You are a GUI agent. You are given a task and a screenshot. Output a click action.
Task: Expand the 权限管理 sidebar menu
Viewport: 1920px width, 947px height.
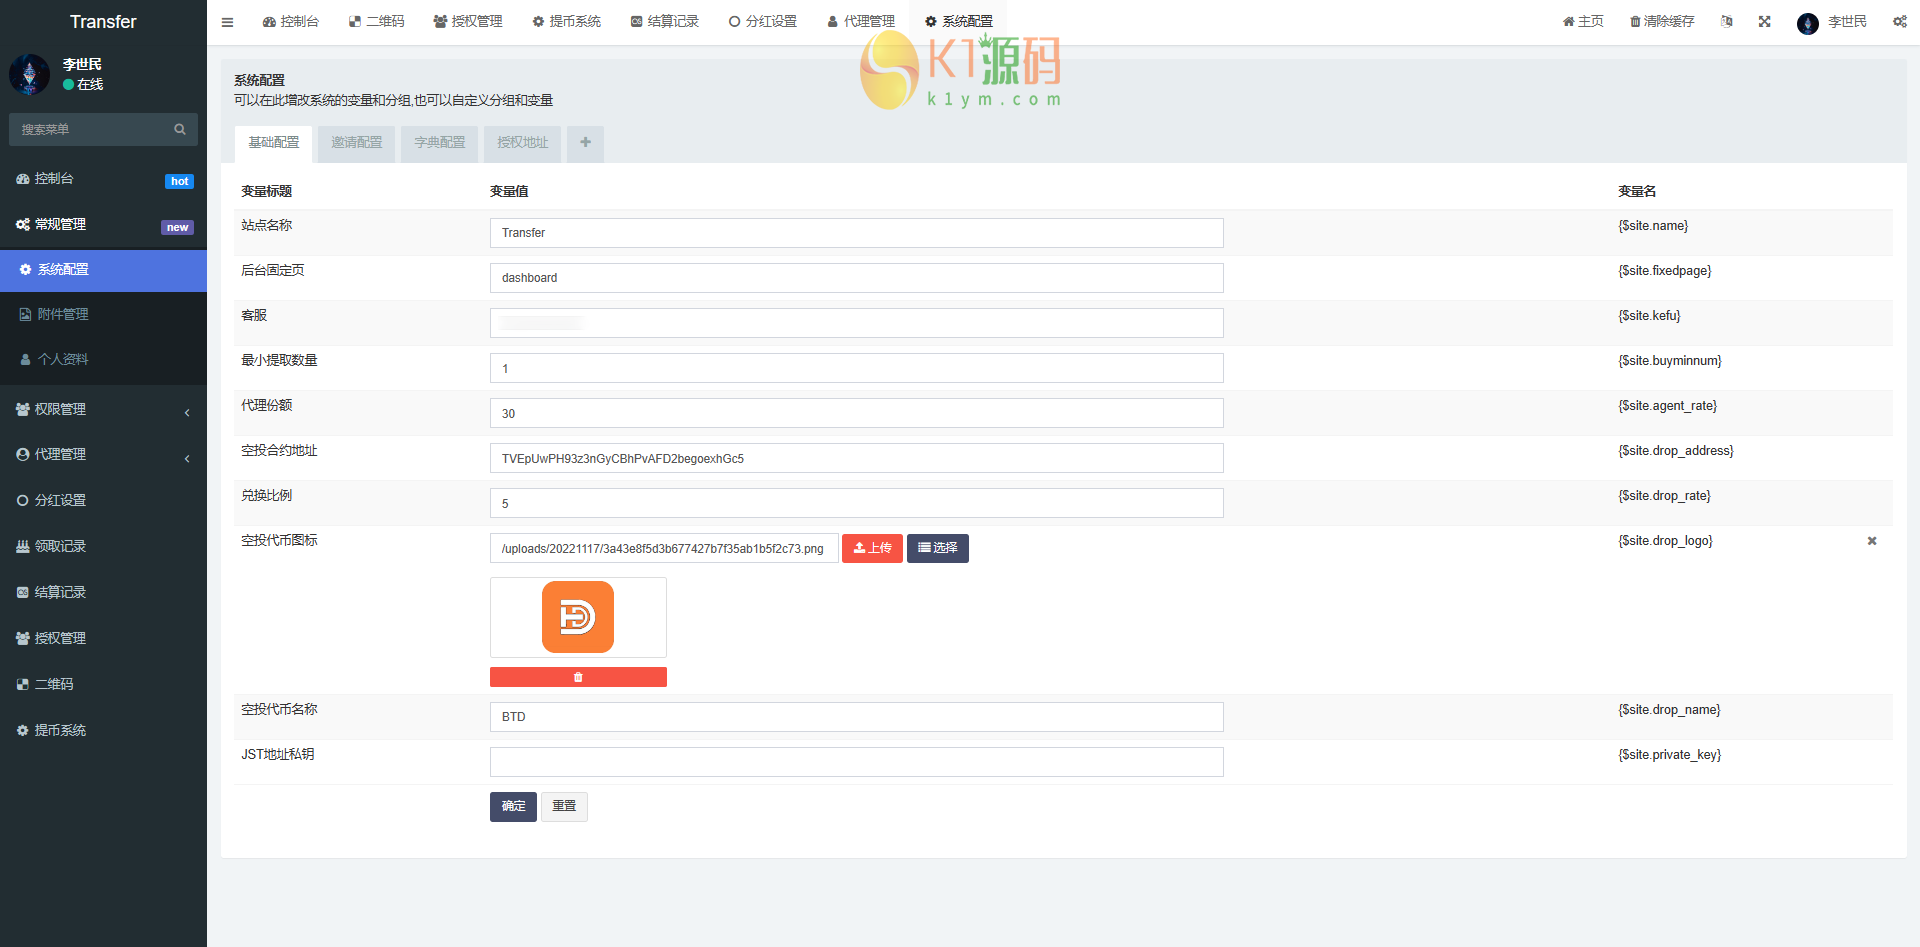click(x=103, y=410)
